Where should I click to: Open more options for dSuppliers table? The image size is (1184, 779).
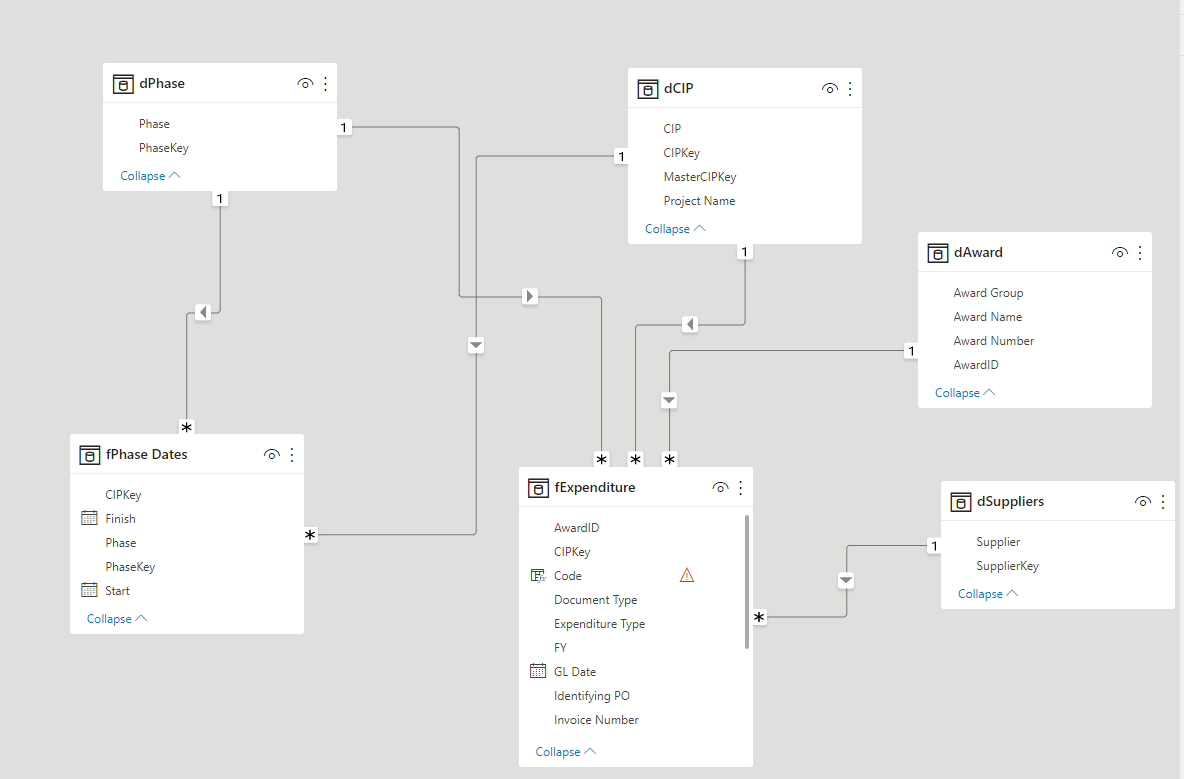click(1163, 502)
